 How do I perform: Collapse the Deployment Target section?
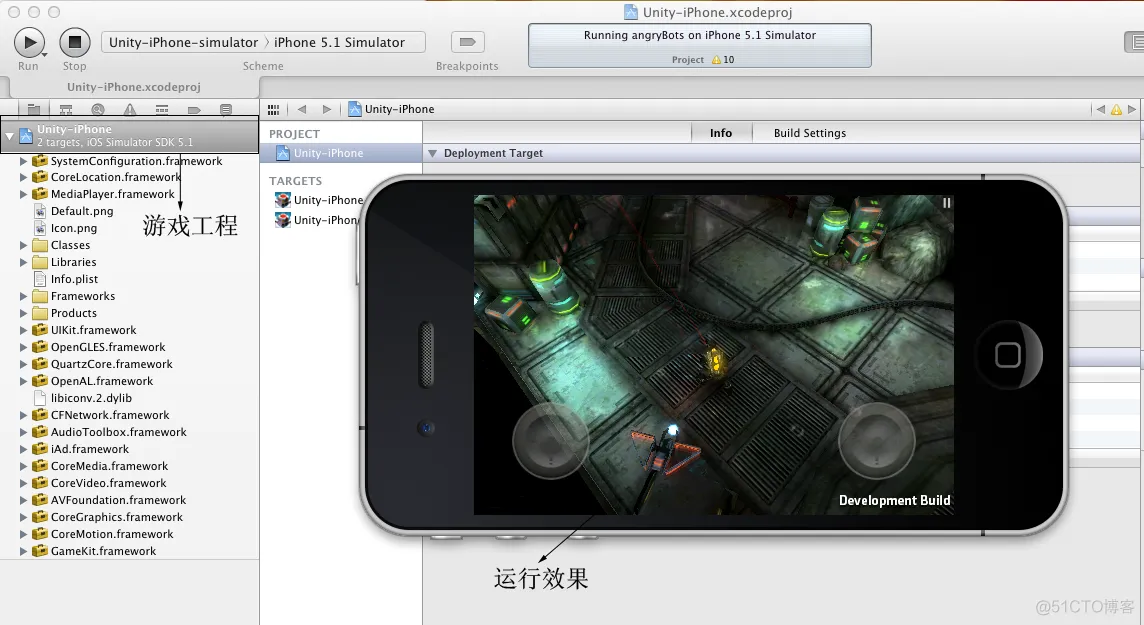pos(432,154)
